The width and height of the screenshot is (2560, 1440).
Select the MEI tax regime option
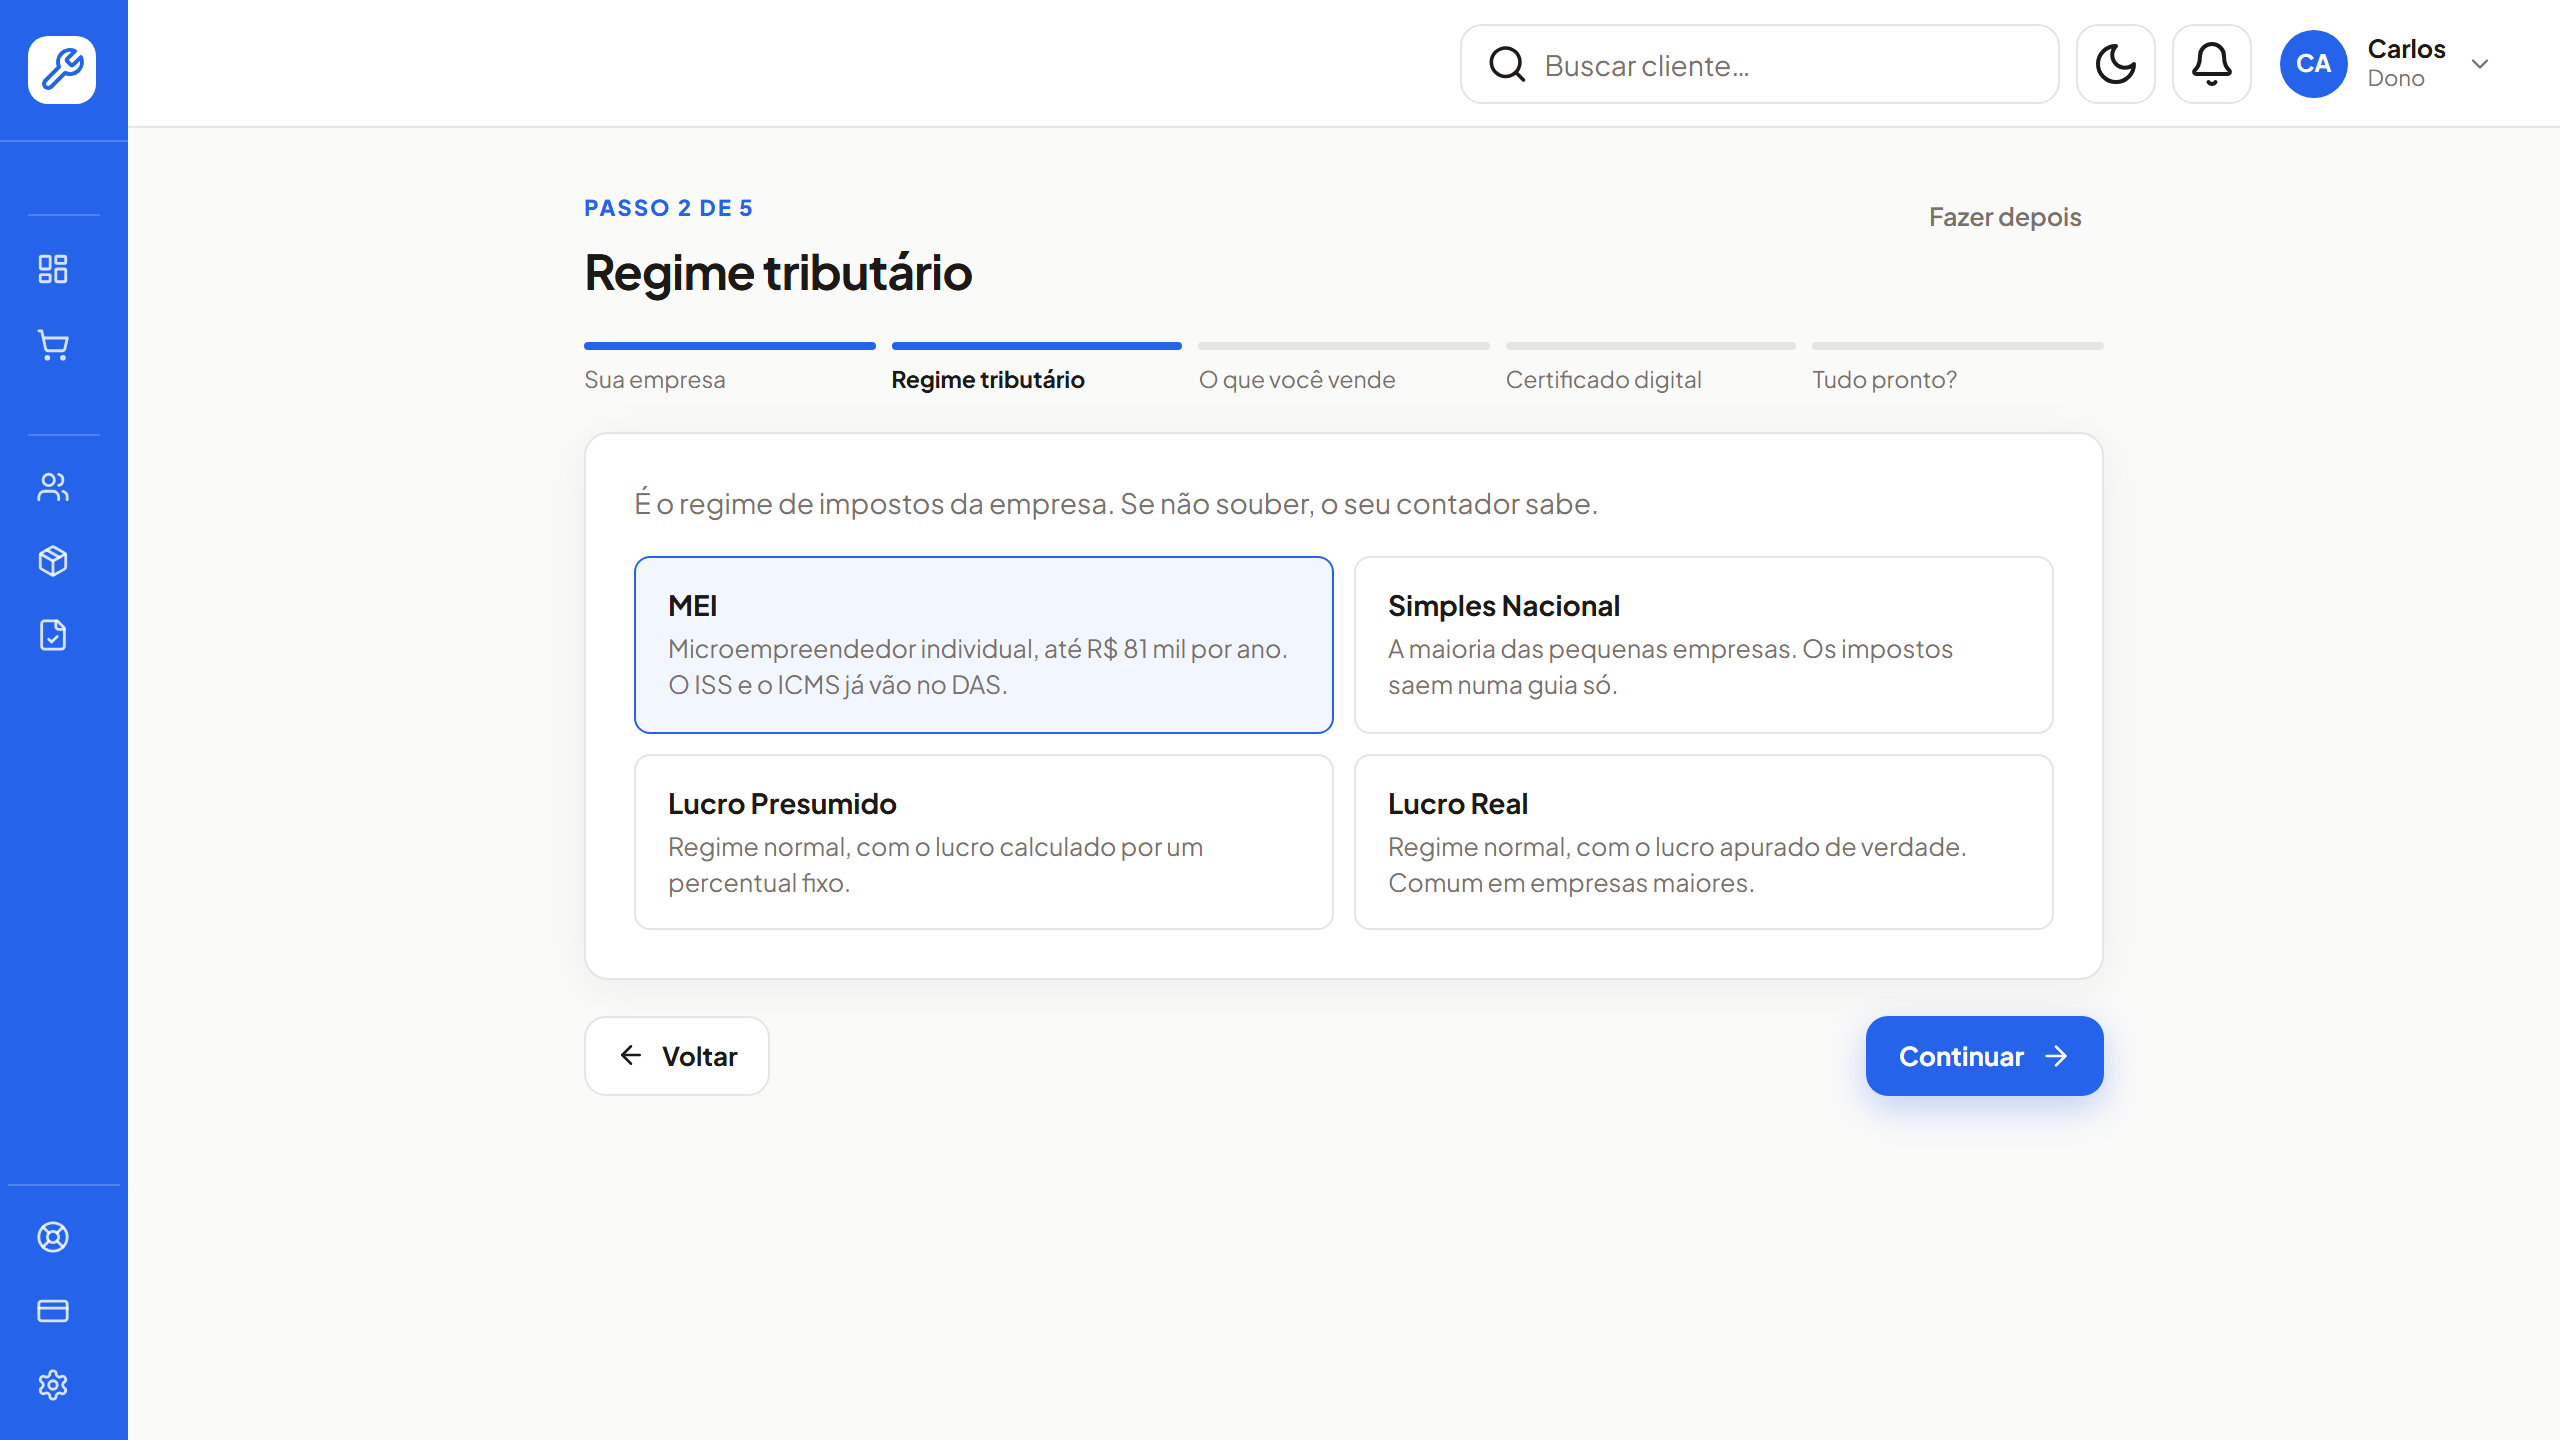[984, 645]
